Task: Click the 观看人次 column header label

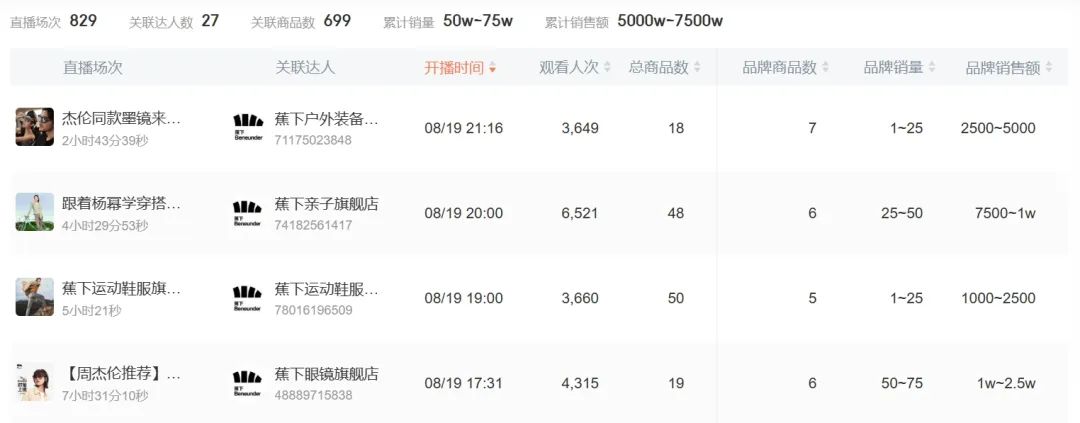Action: (569, 68)
